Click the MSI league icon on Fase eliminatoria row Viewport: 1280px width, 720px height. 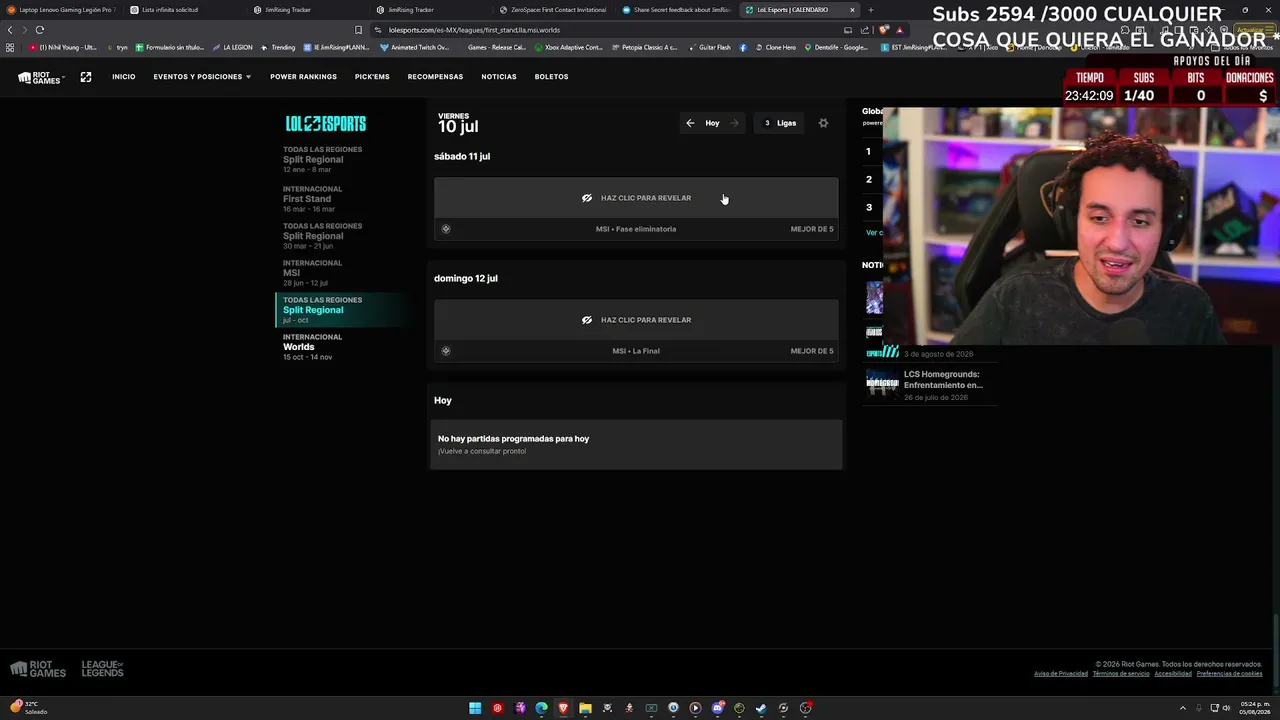coord(446,229)
